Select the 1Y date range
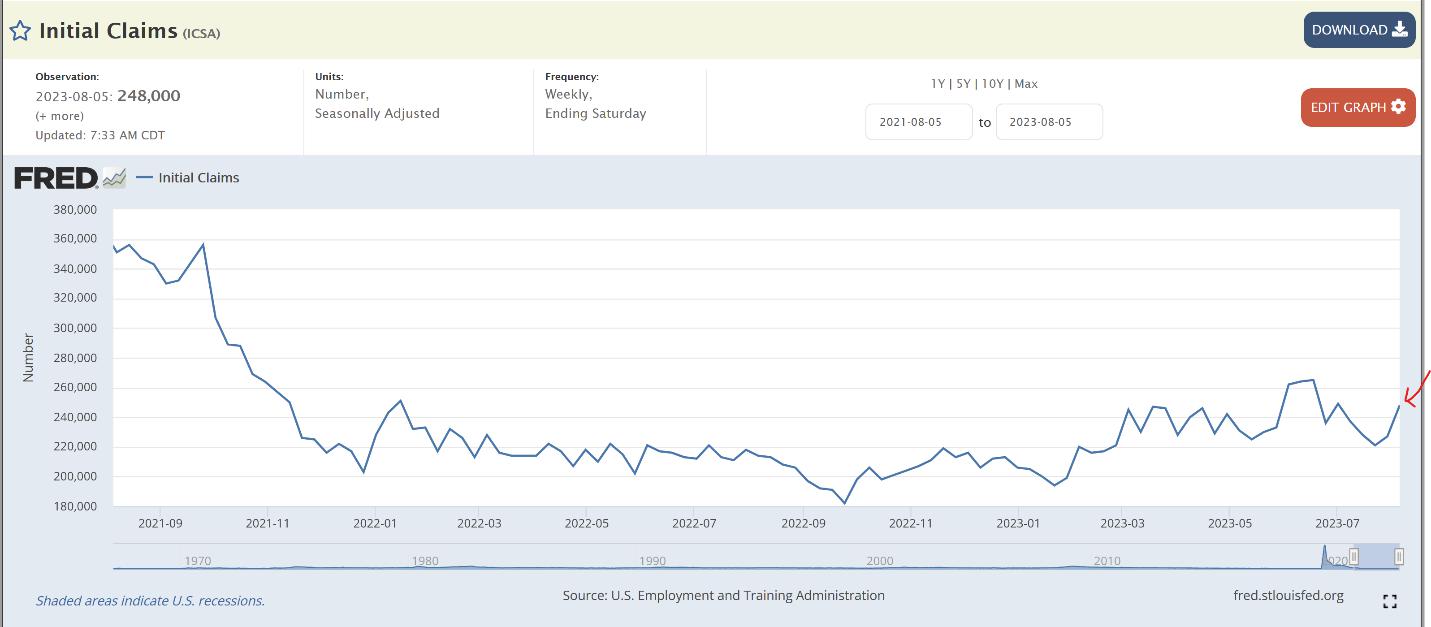The width and height of the screenshot is (1431, 627). tap(939, 84)
